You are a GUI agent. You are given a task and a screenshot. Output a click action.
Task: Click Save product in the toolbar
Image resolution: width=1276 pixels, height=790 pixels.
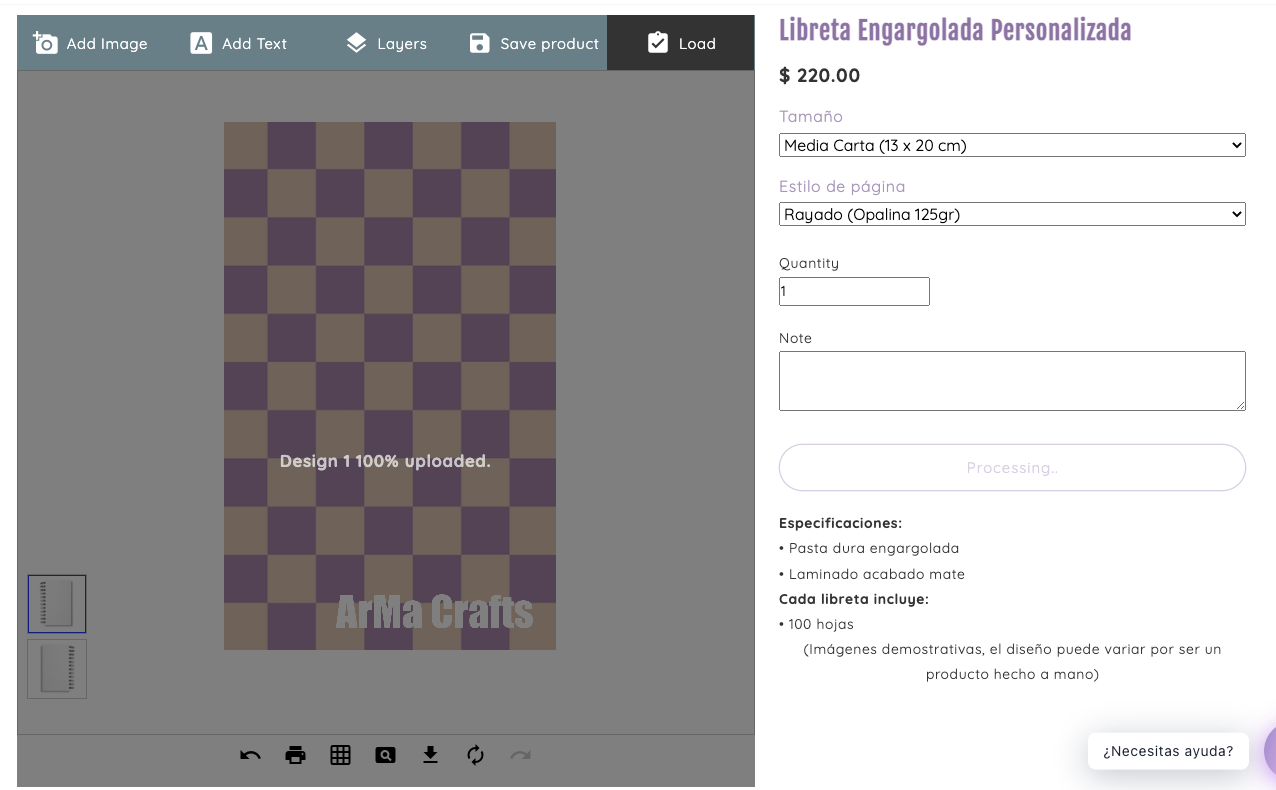[534, 43]
